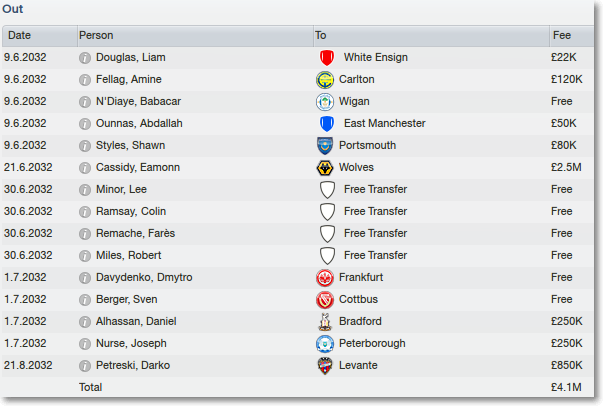Select the Peterborough club crest

point(325,344)
